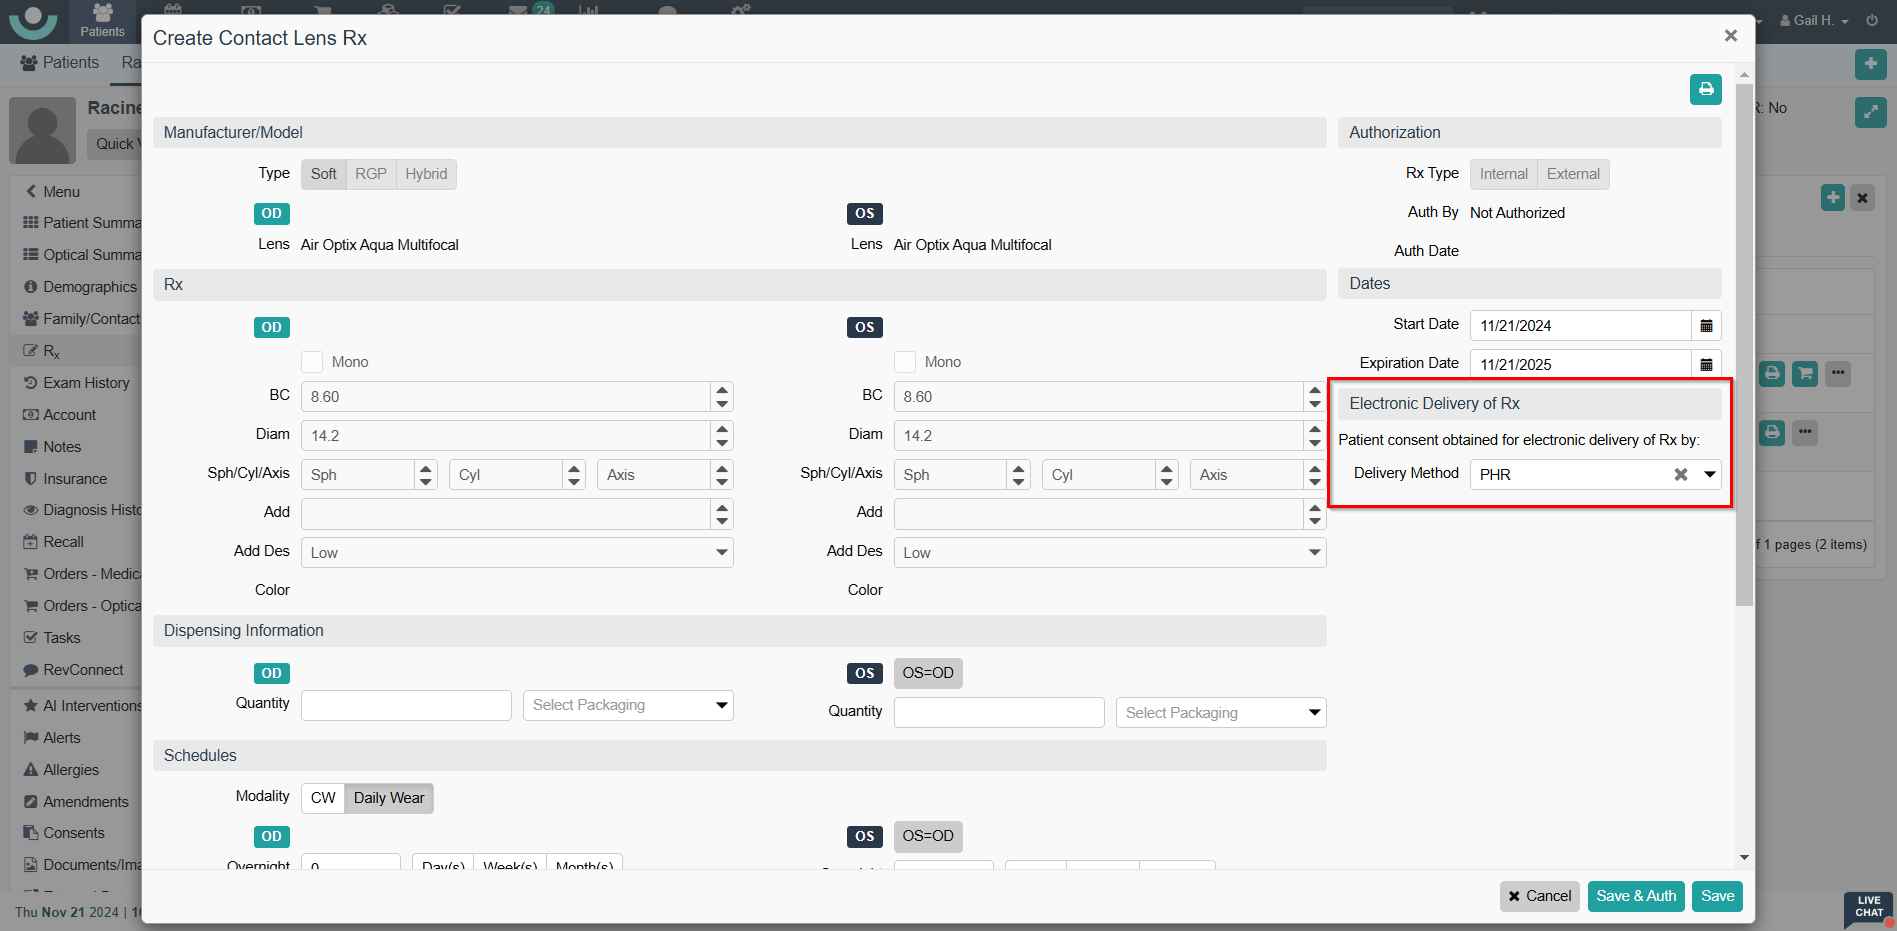Viewport: 1897px width, 931px height.
Task: Click the Live Chat icon
Action: coord(1868,907)
